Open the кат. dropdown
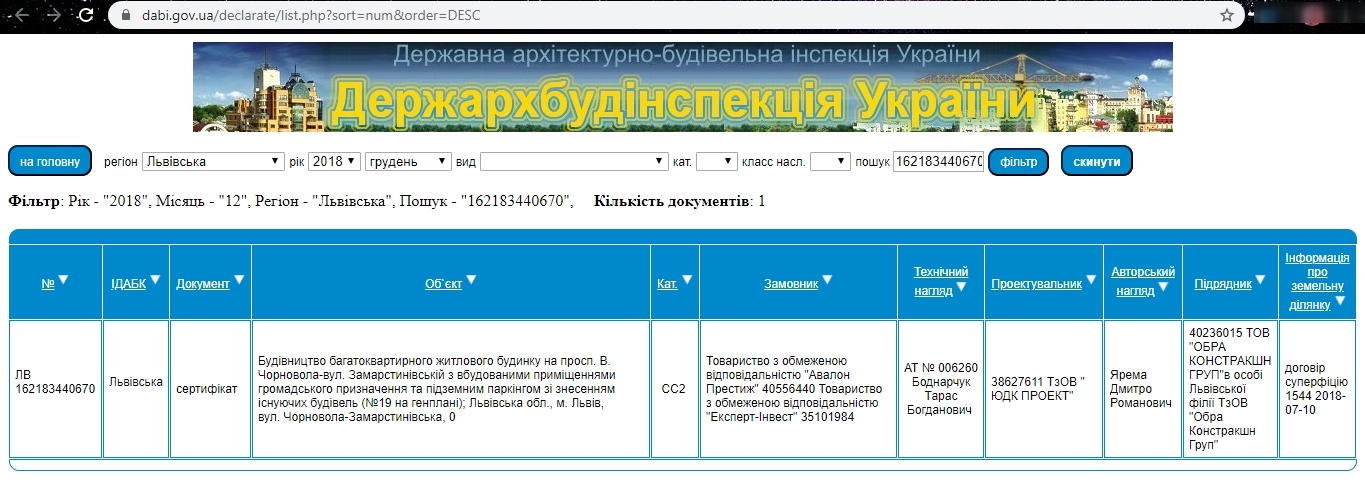1365x490 pixels. tap(717, 161)
